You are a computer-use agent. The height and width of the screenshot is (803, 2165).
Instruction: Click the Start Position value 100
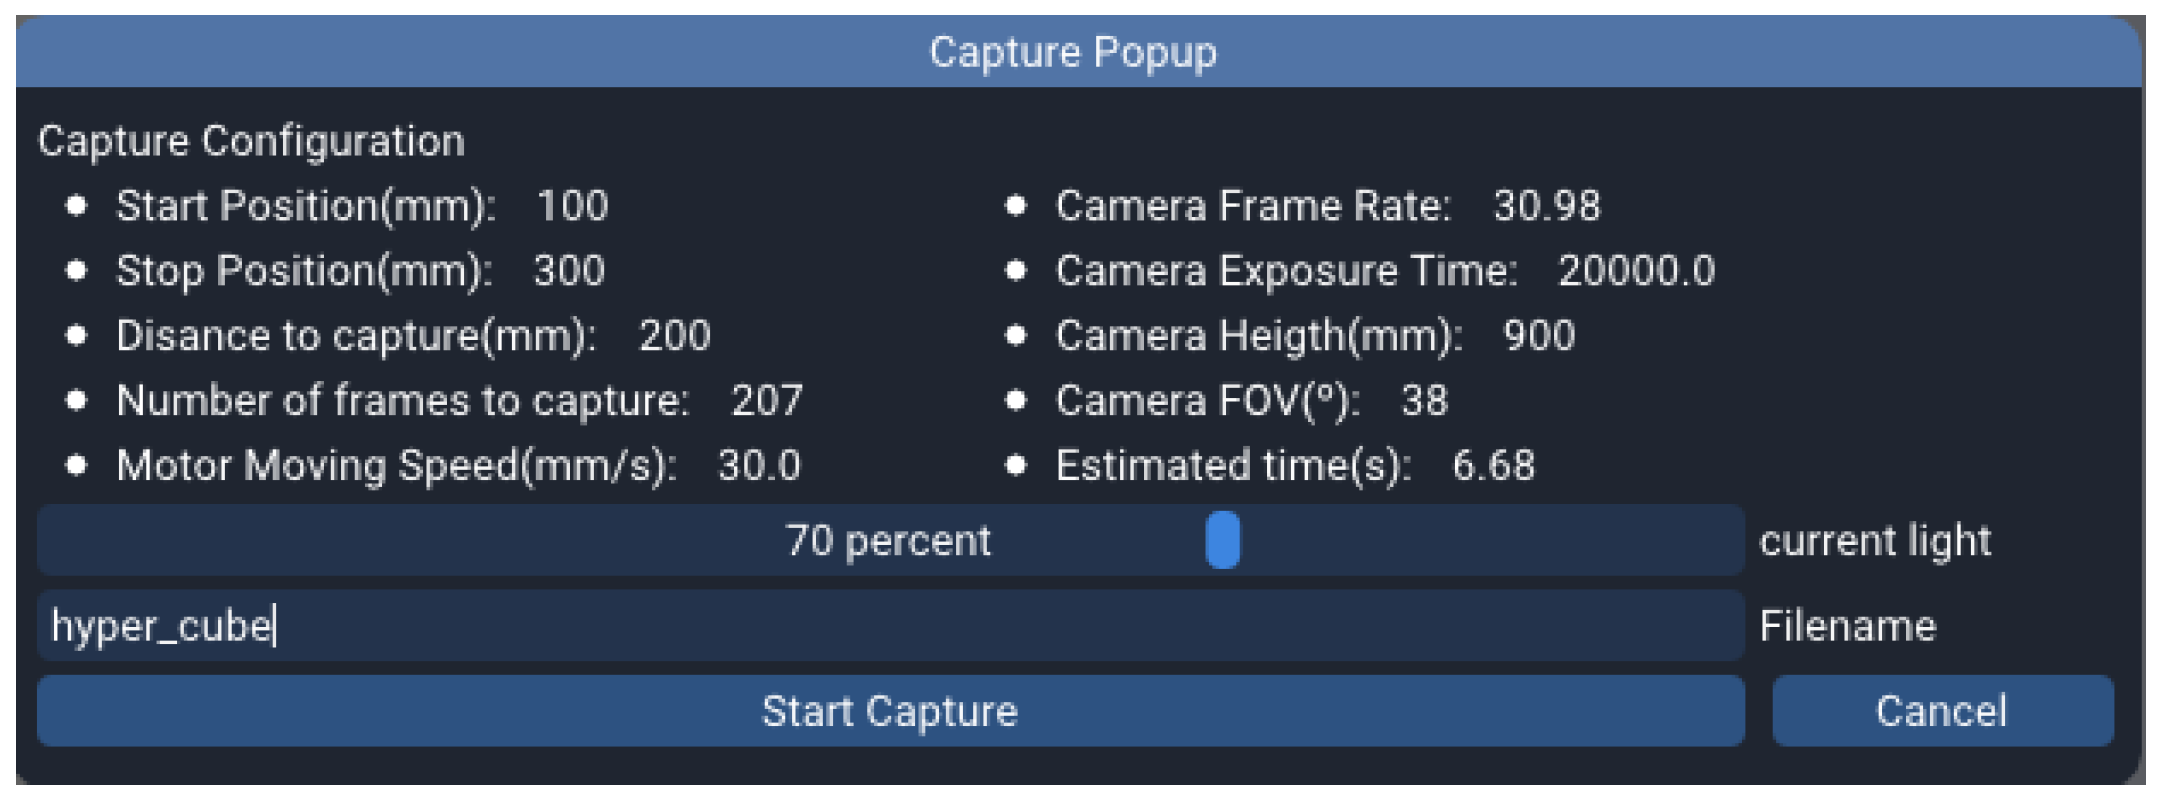[572, 206]
